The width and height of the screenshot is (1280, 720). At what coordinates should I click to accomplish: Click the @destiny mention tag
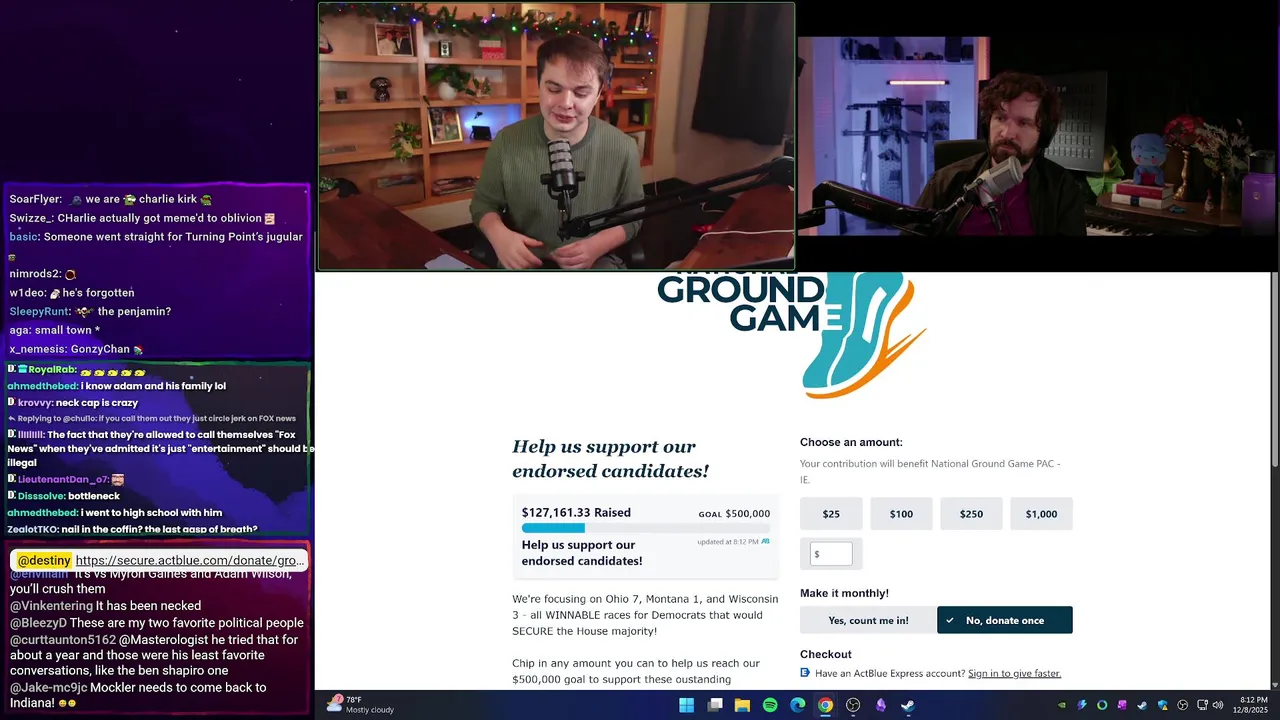pyautogui.click(x=44, y=561)
